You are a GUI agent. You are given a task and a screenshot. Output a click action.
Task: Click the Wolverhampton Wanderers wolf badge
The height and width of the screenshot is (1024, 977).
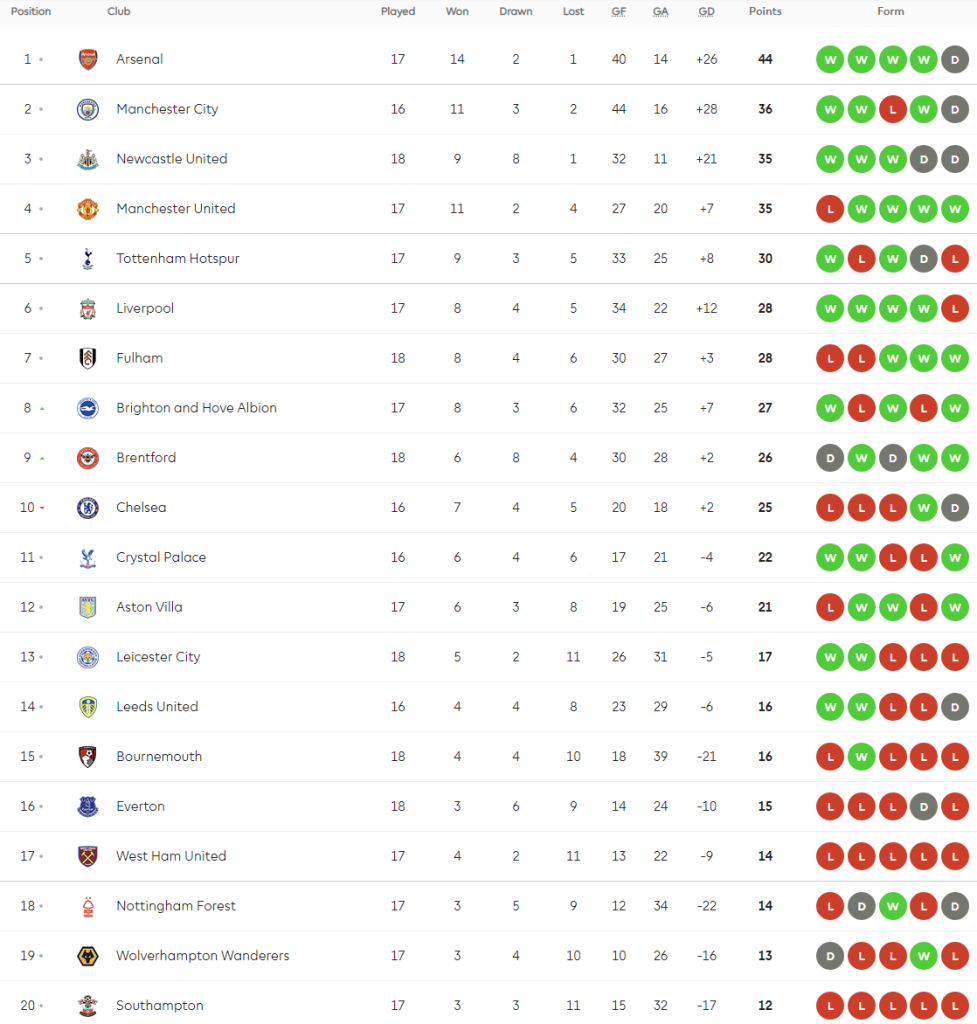pos(88,956)
